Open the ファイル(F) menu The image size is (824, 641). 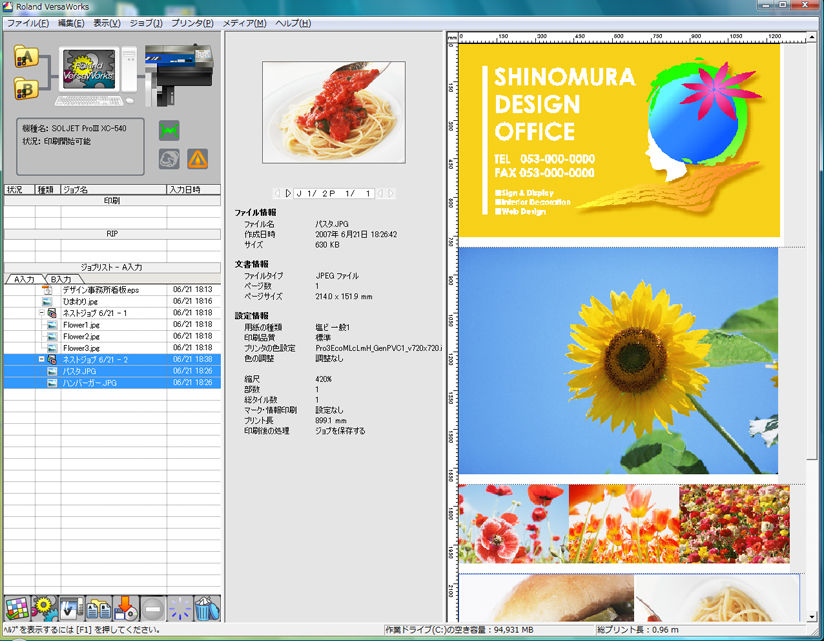point(28,22)
